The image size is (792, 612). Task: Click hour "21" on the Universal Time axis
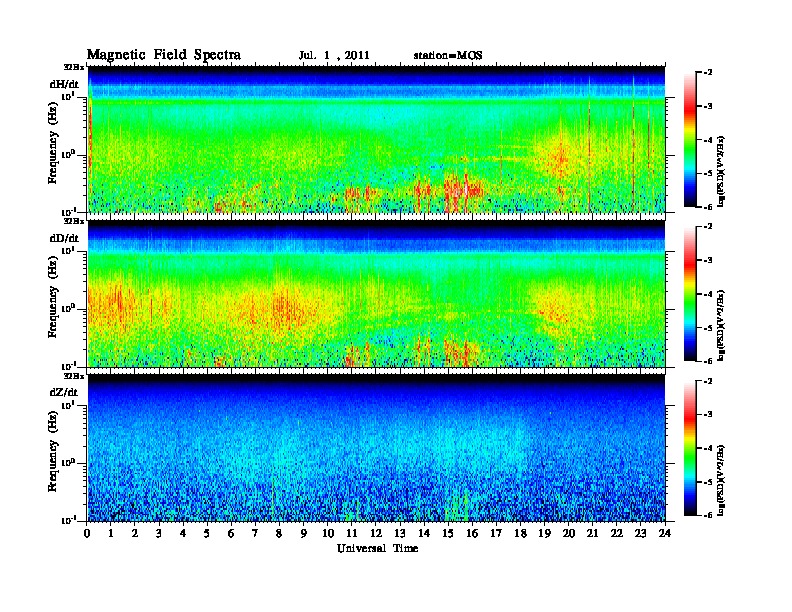[592, 533]
